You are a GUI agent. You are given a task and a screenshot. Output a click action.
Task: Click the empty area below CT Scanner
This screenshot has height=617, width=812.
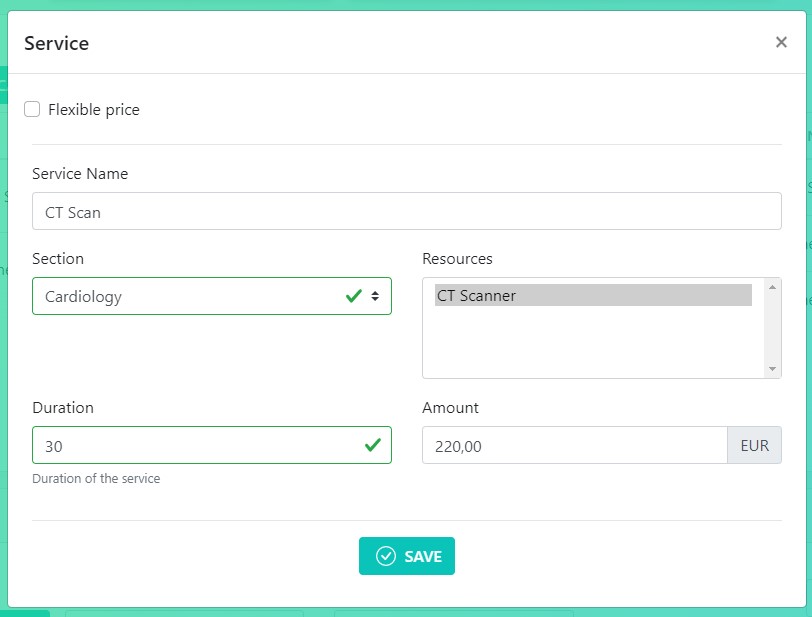[593, 345]
